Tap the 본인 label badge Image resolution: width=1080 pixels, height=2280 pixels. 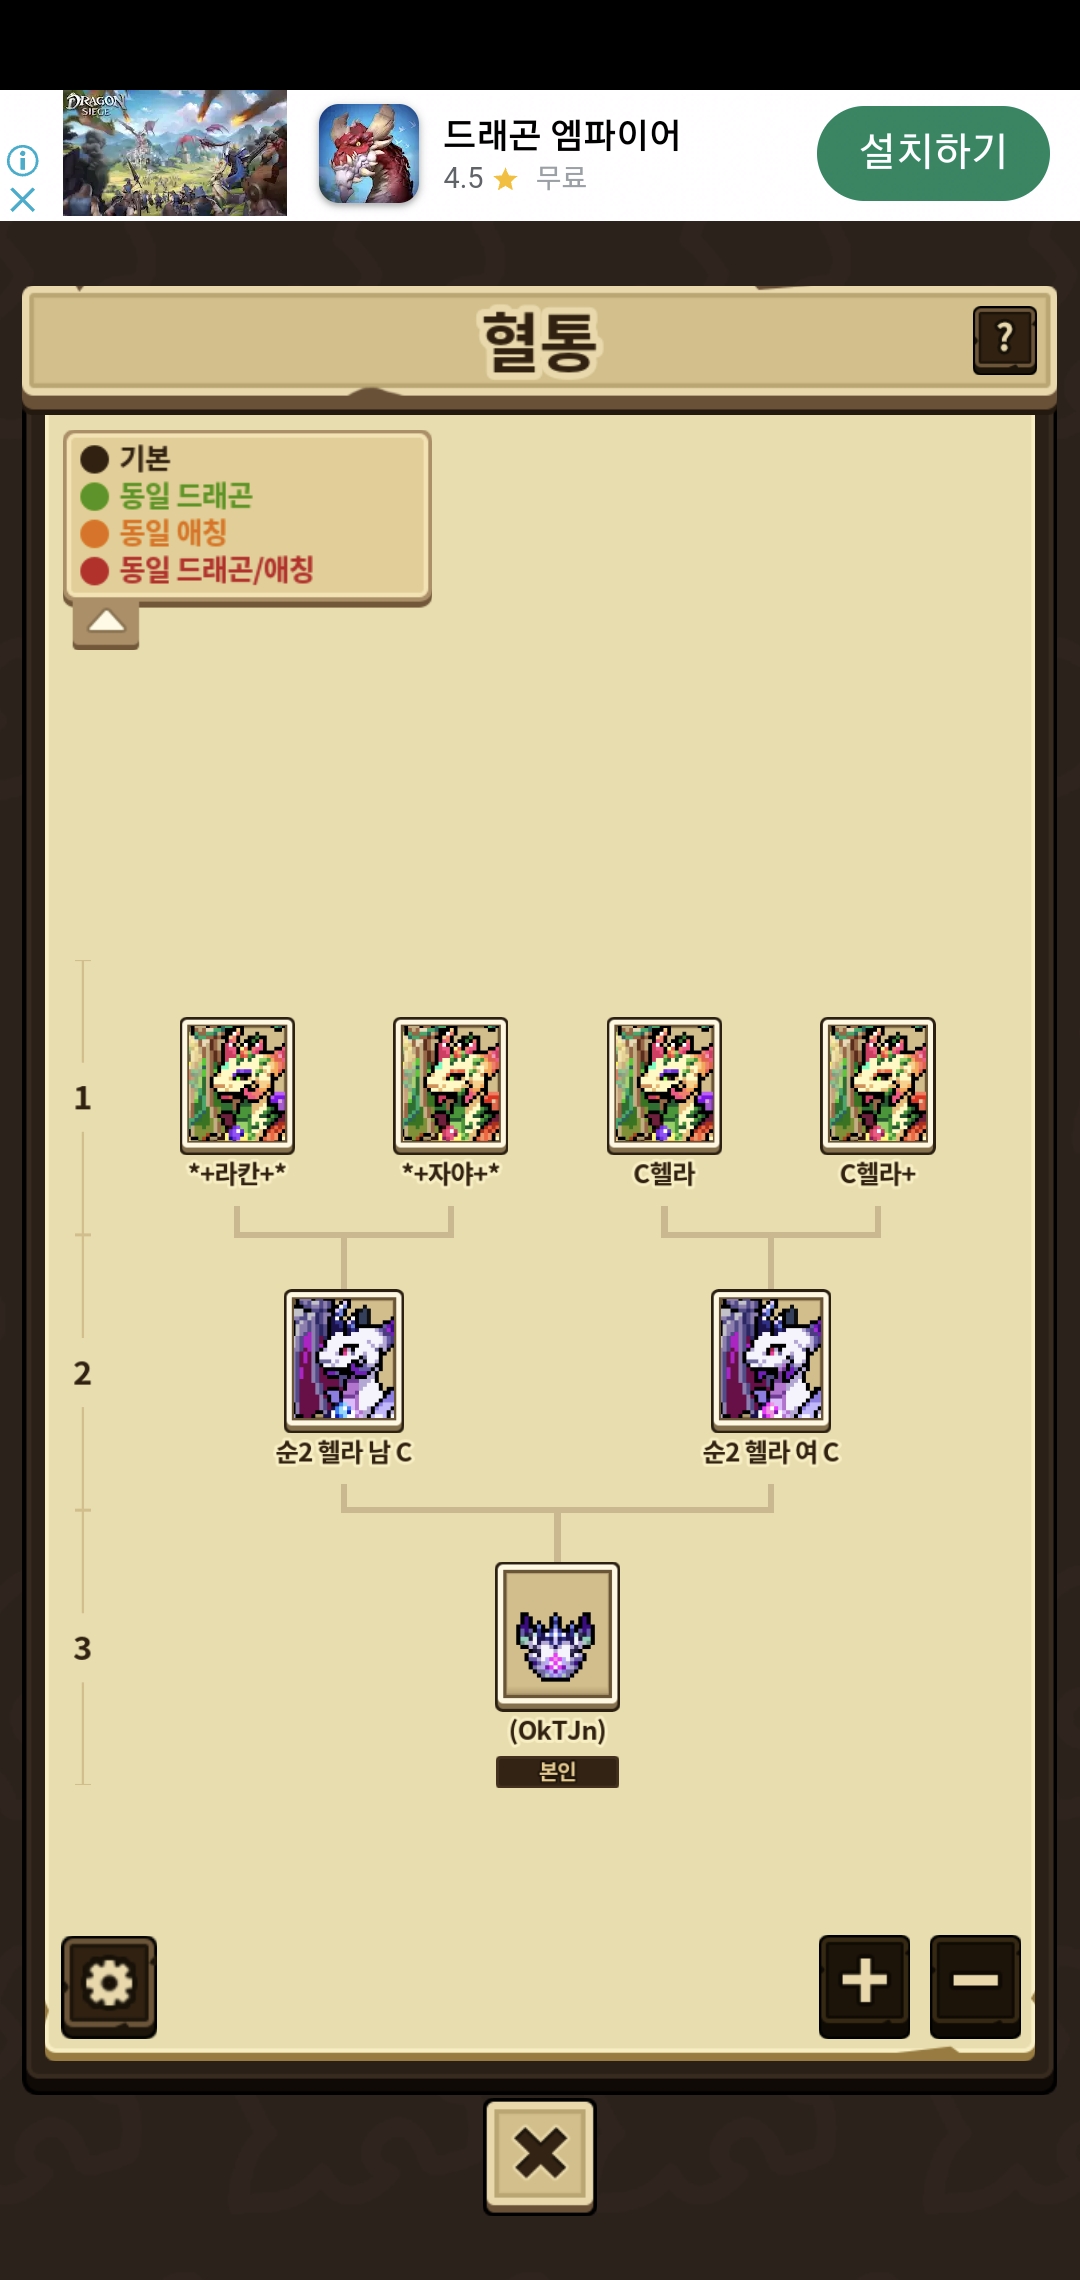pos(557,1771)
